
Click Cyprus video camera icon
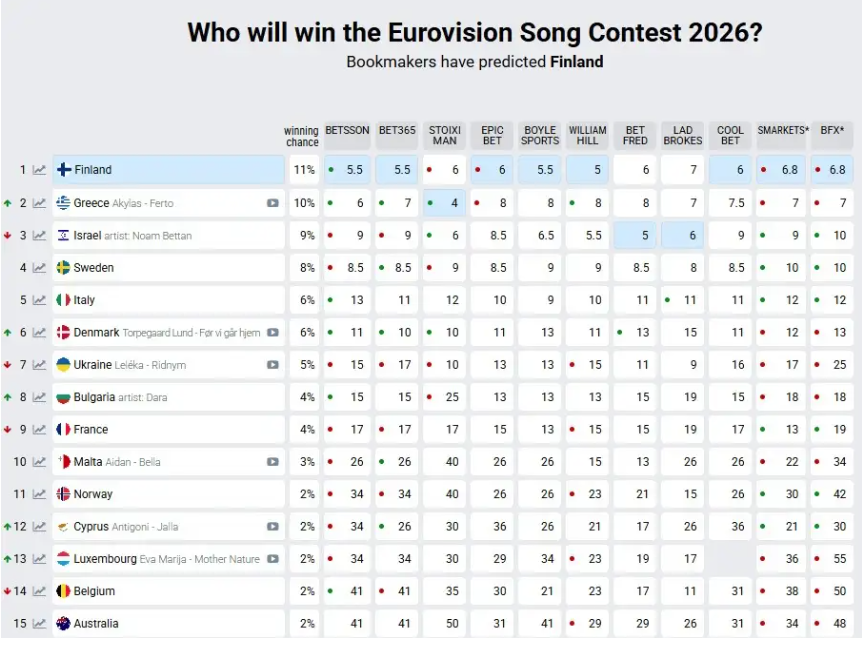[x=273, y=527]
